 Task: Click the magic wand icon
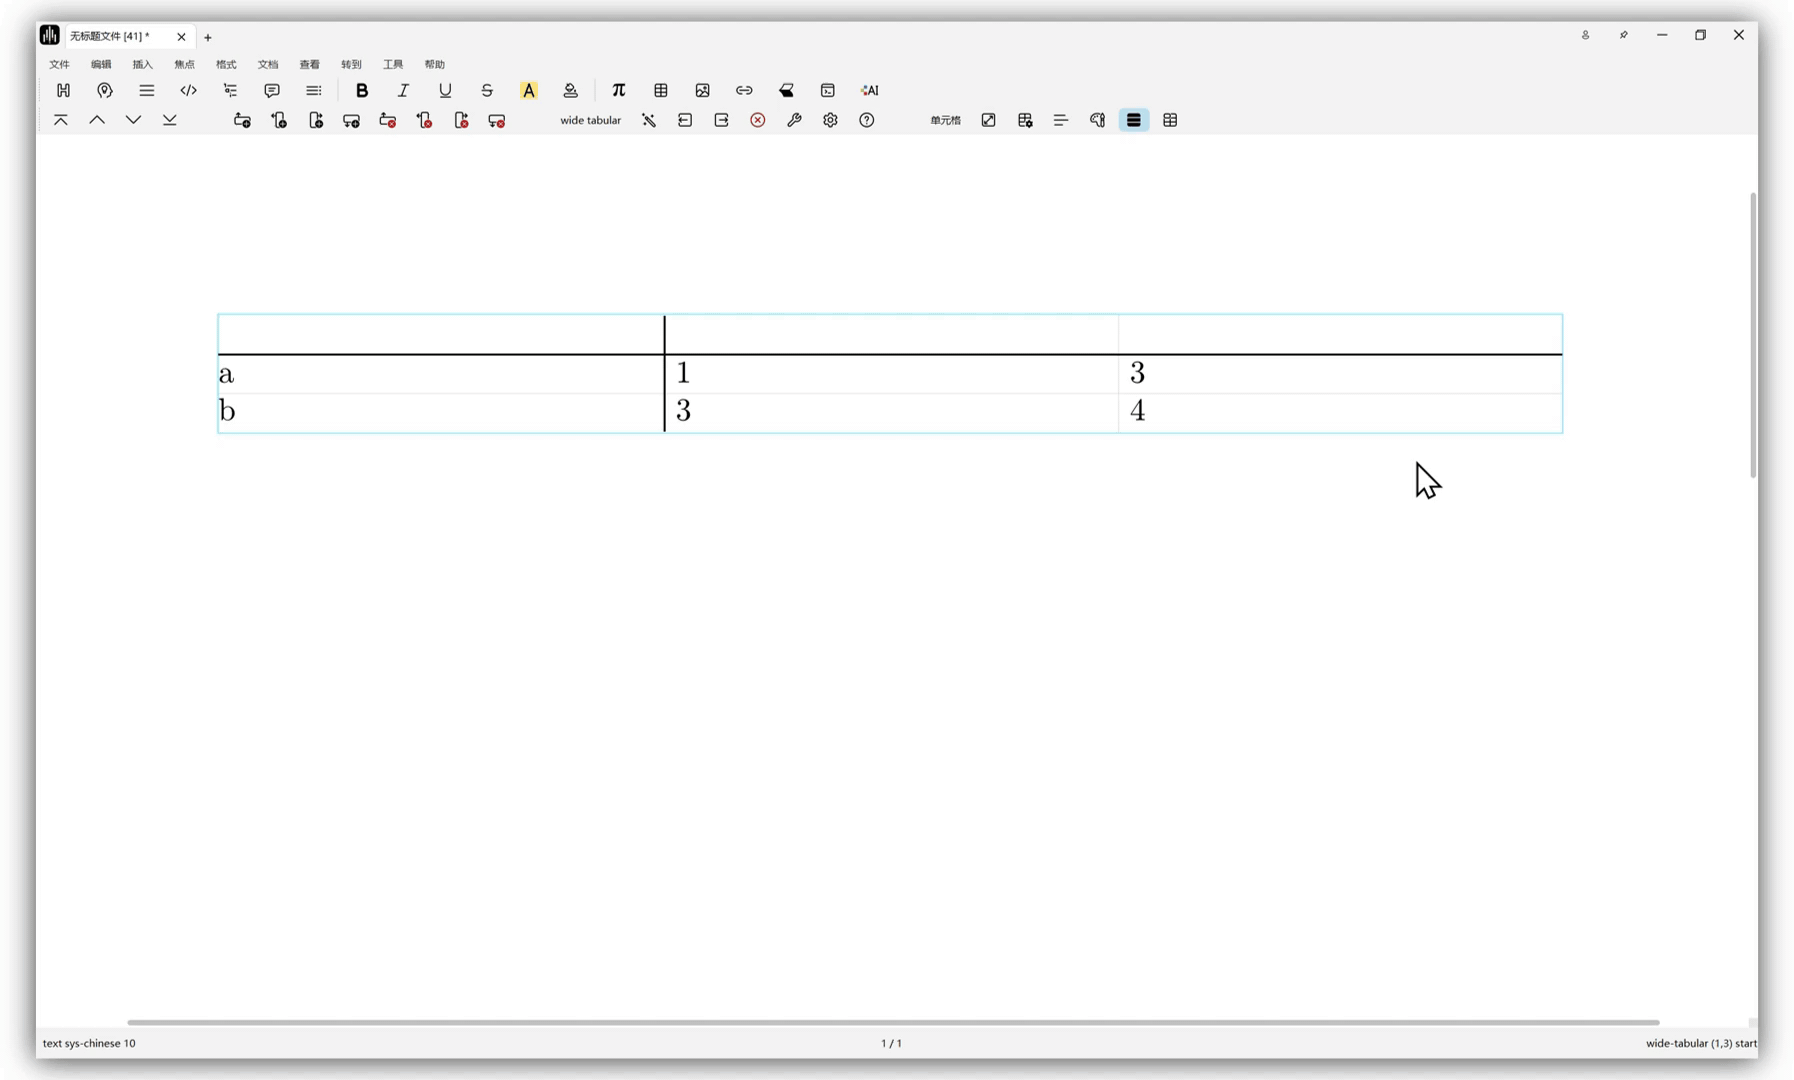(649, 120)
